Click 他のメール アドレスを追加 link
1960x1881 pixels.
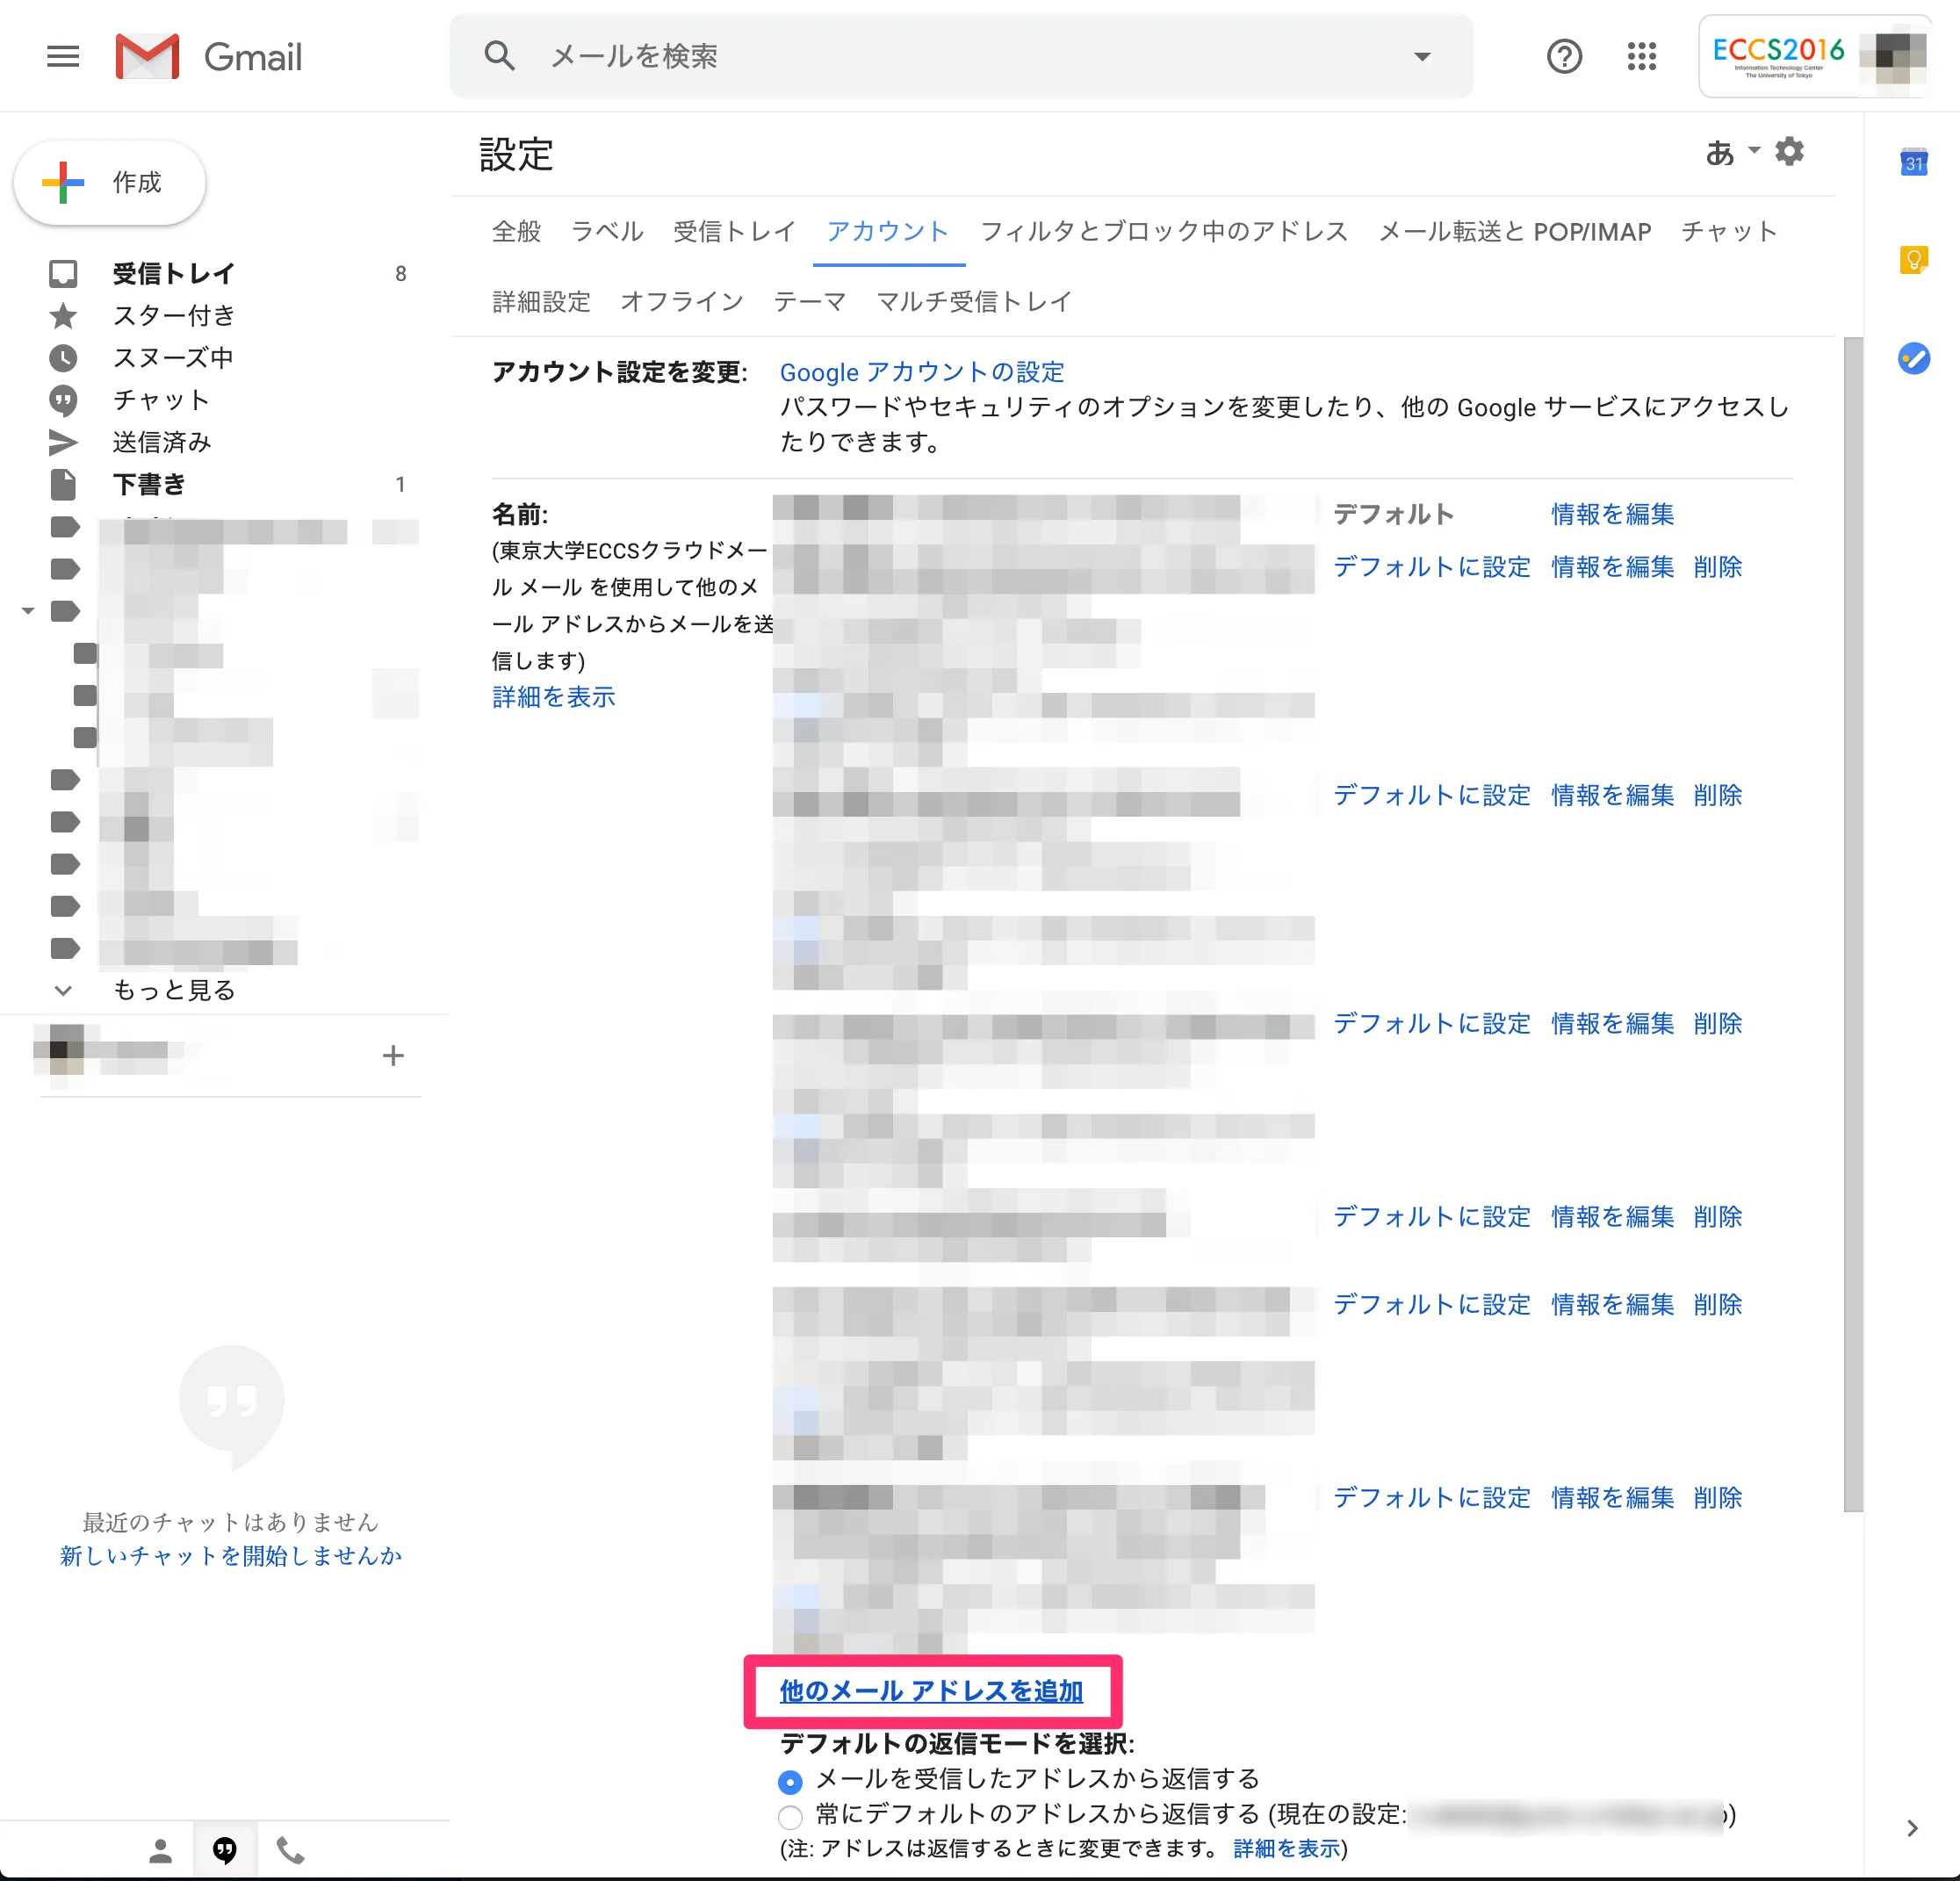pyautogui.click(x=931, y=1691)
